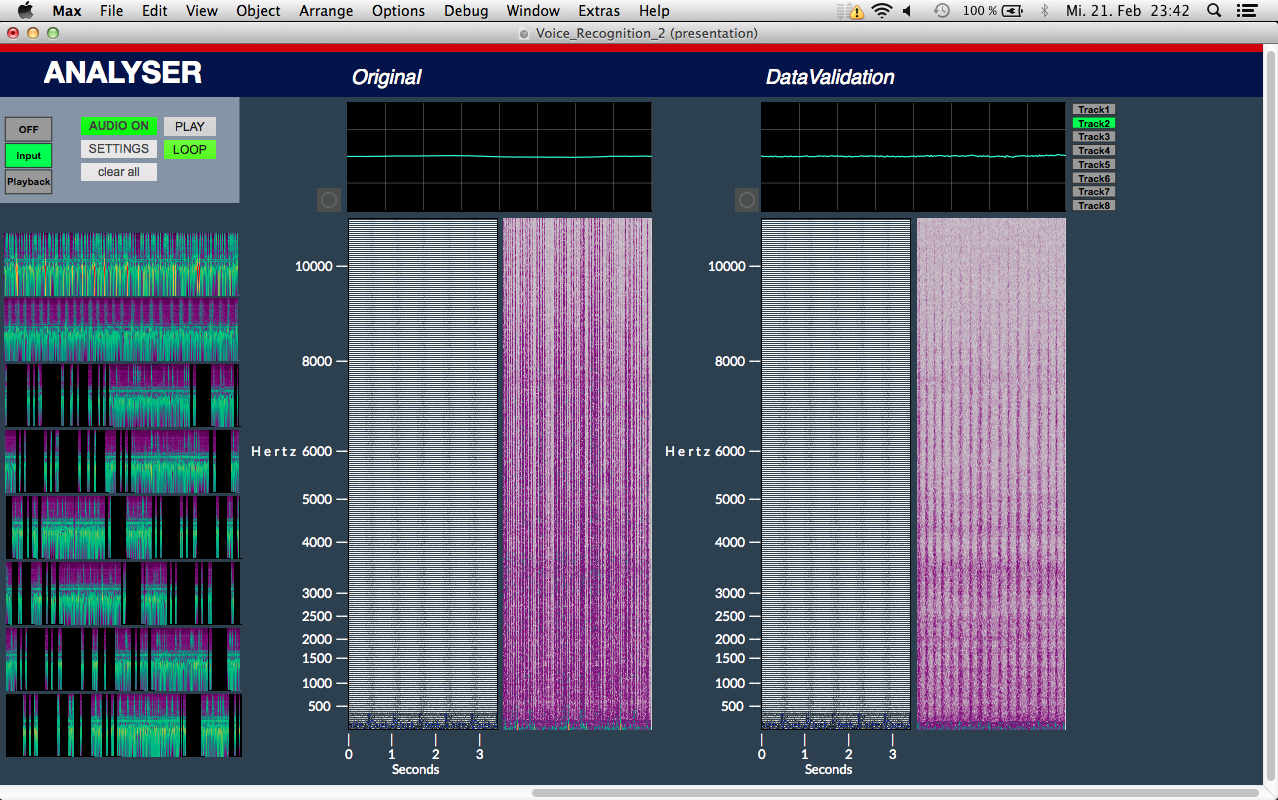Image resolution: width=1278 pixels, height=800 pixels.
Task: Select Track2 in the track list
Action: click(x=1093, y=123)
